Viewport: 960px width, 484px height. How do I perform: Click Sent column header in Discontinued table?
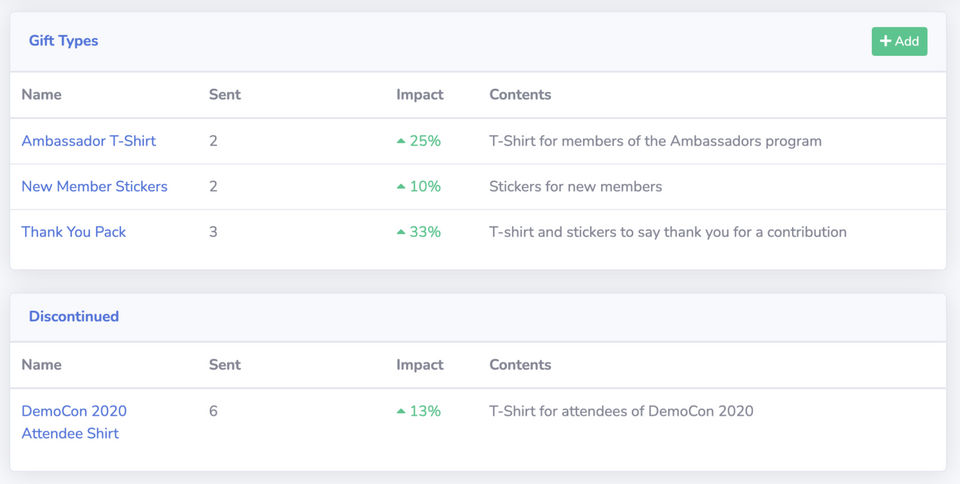point(225,365)
